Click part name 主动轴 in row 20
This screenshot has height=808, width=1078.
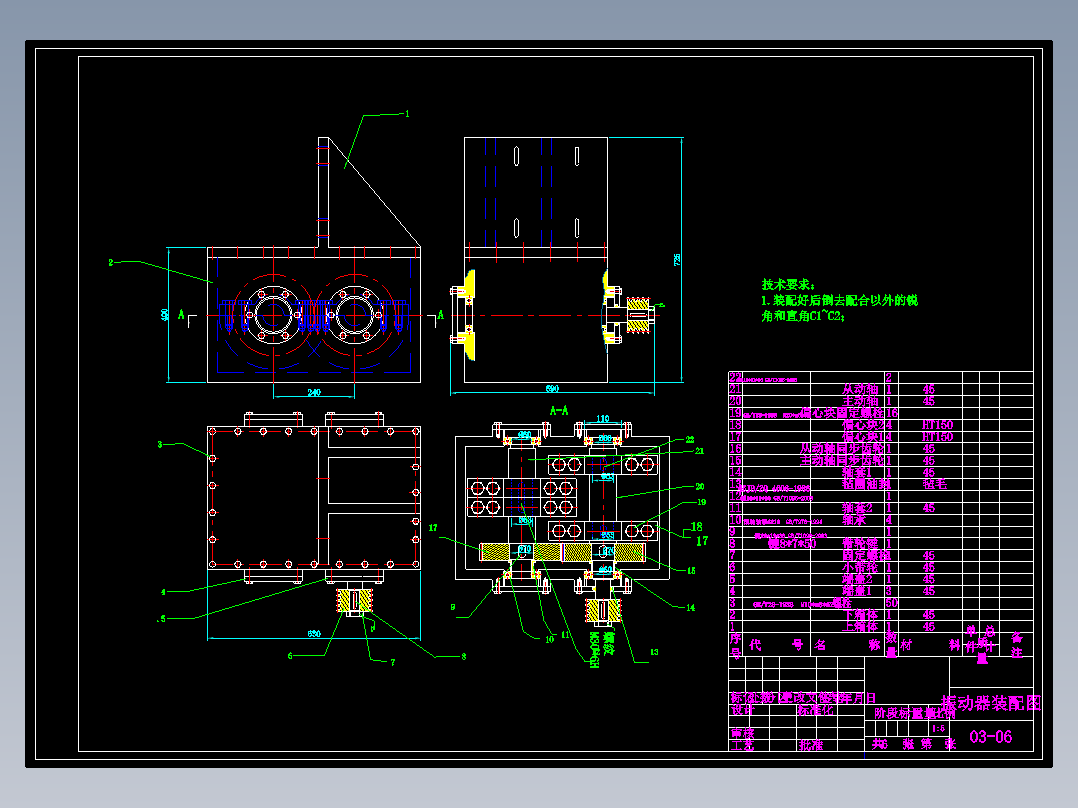[x=861, y=401]
